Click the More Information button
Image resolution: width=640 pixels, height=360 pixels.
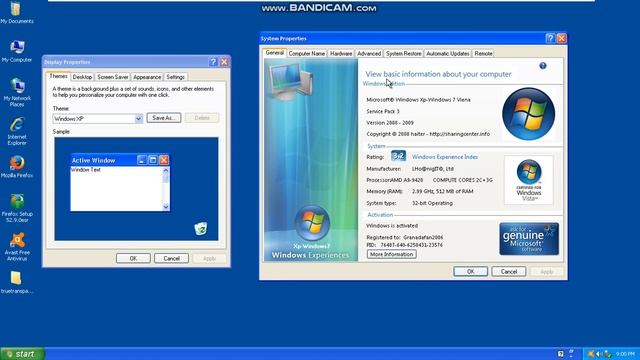[391, 254]
